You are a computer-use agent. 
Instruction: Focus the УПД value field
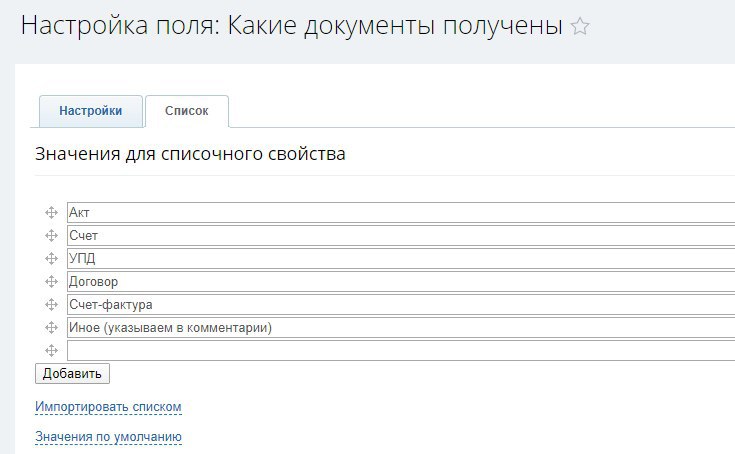[401, 259]
